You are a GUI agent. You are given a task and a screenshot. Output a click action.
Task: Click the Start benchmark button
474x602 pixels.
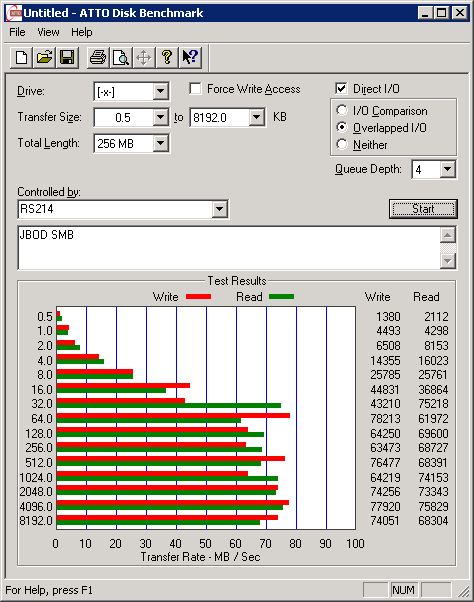[x=423, y=209]
